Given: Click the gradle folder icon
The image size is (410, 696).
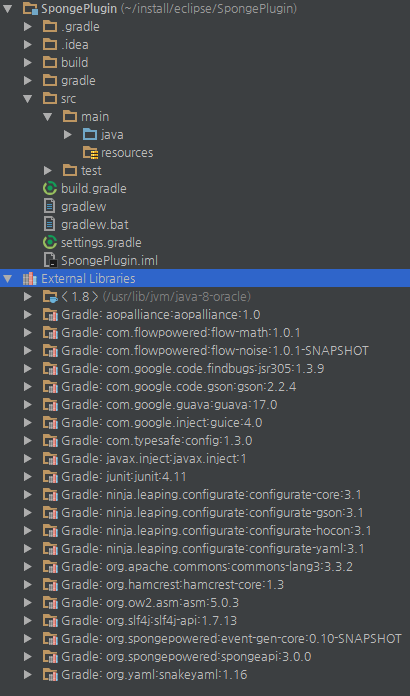Looking at the screenshot, I should [x=50, y=81].
